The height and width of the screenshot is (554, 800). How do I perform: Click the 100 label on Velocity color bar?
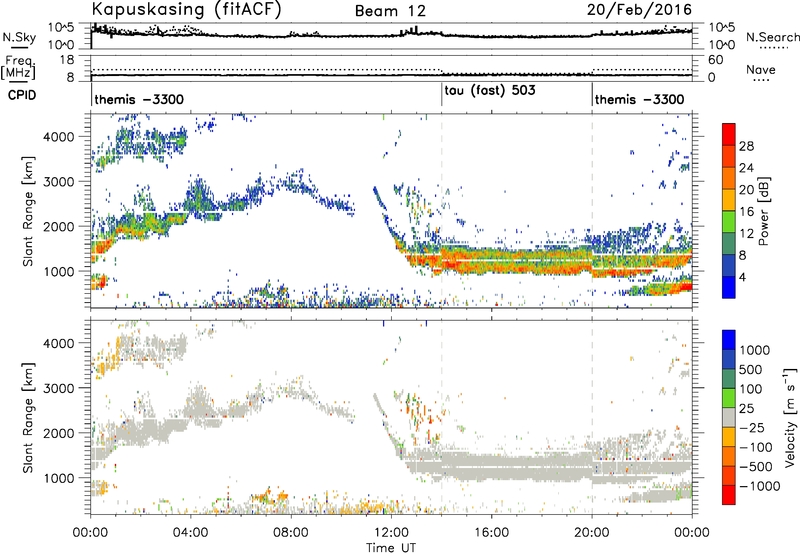751,389
